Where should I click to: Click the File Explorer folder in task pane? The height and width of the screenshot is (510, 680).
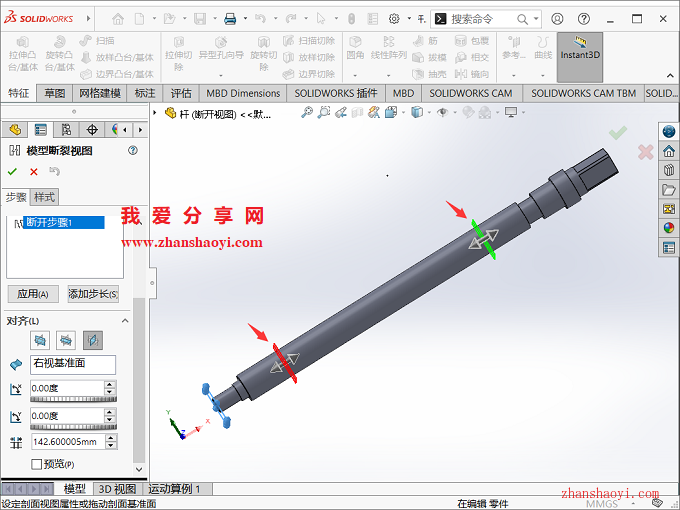point(668,189)
